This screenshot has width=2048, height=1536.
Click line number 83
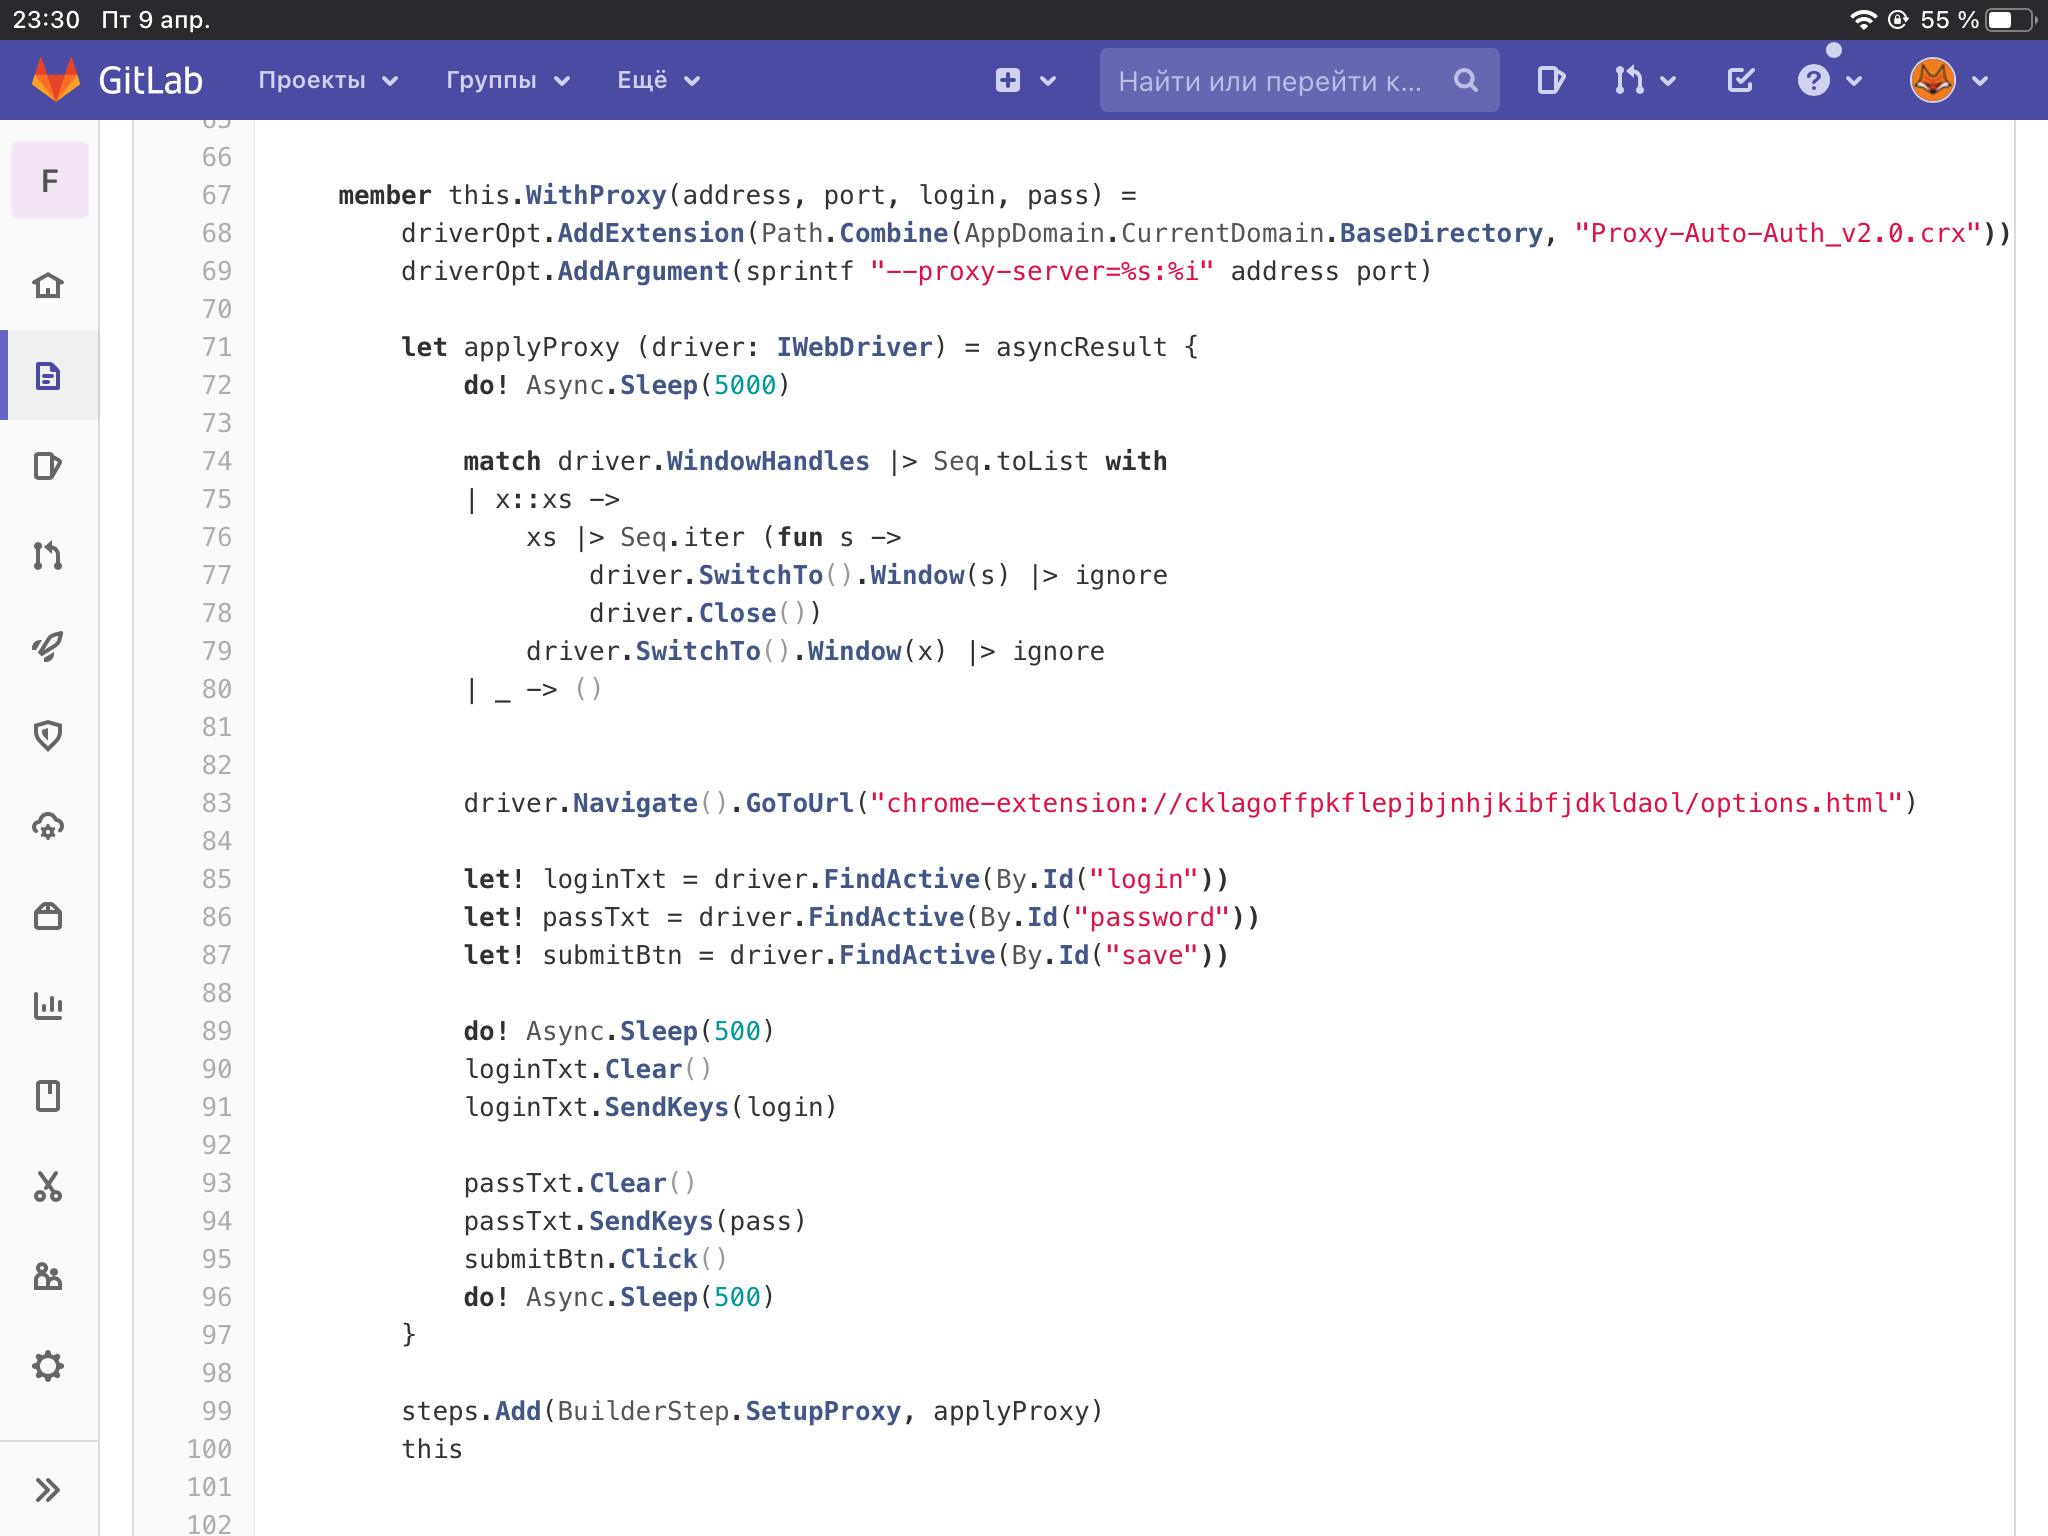click(217, 803)
